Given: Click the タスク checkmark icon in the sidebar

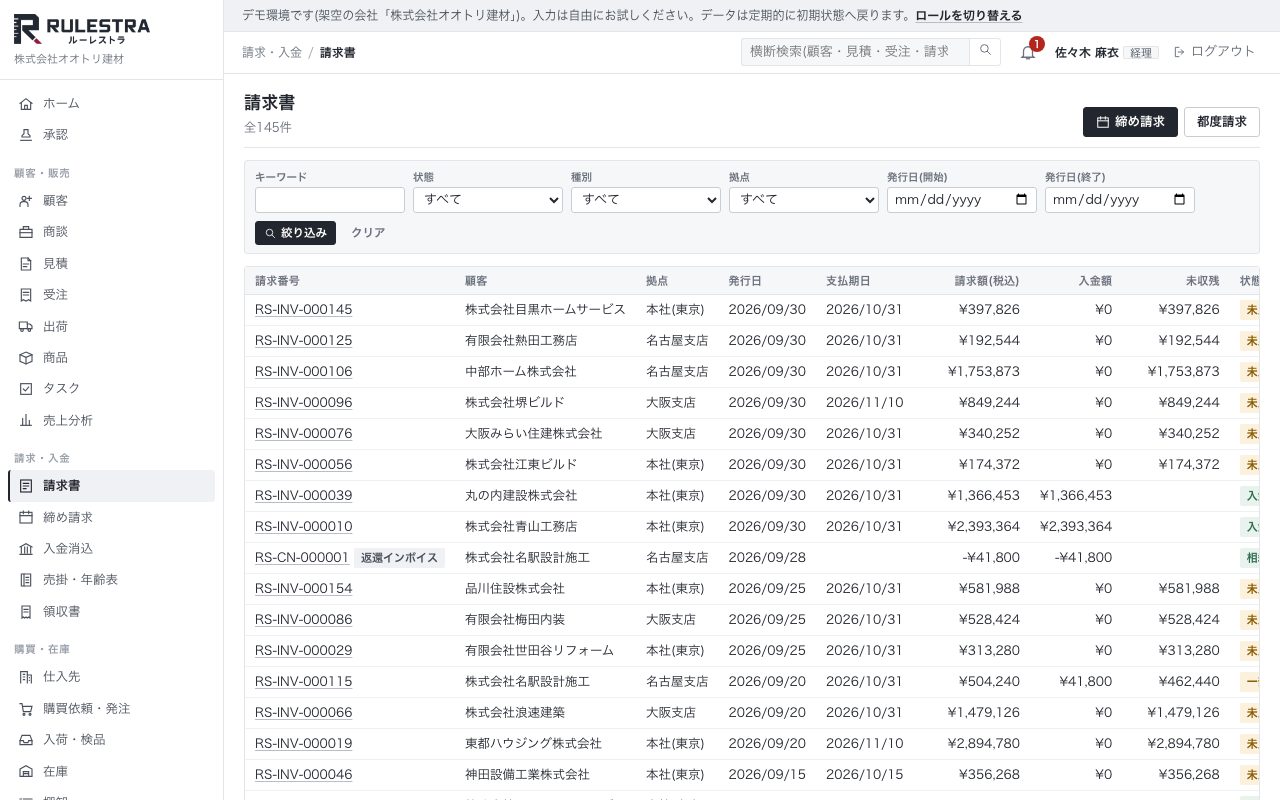Looking at the screenshot, I should [x=26, y=389].
